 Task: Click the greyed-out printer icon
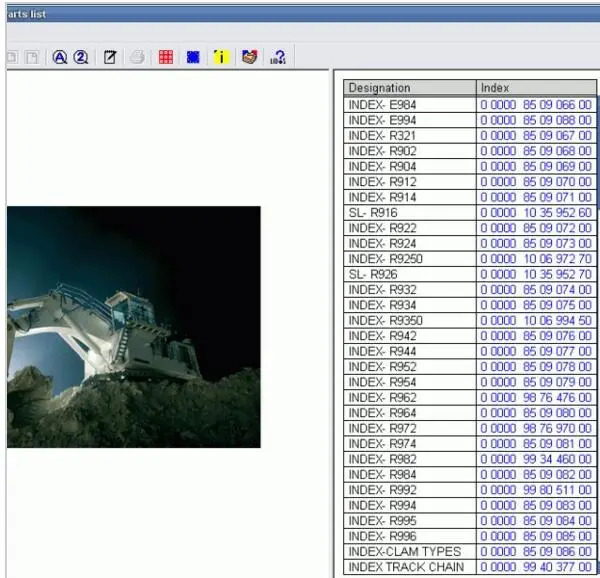[137, 57]
